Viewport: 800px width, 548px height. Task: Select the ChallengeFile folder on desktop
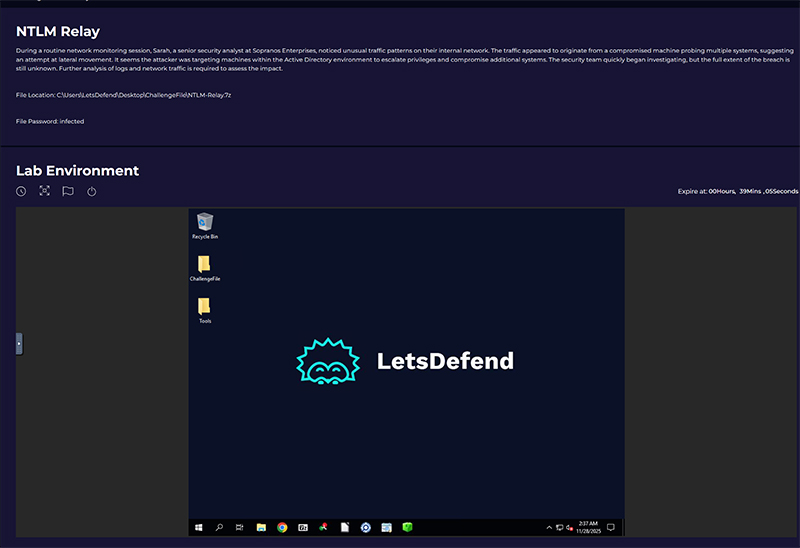pos(204,267)
